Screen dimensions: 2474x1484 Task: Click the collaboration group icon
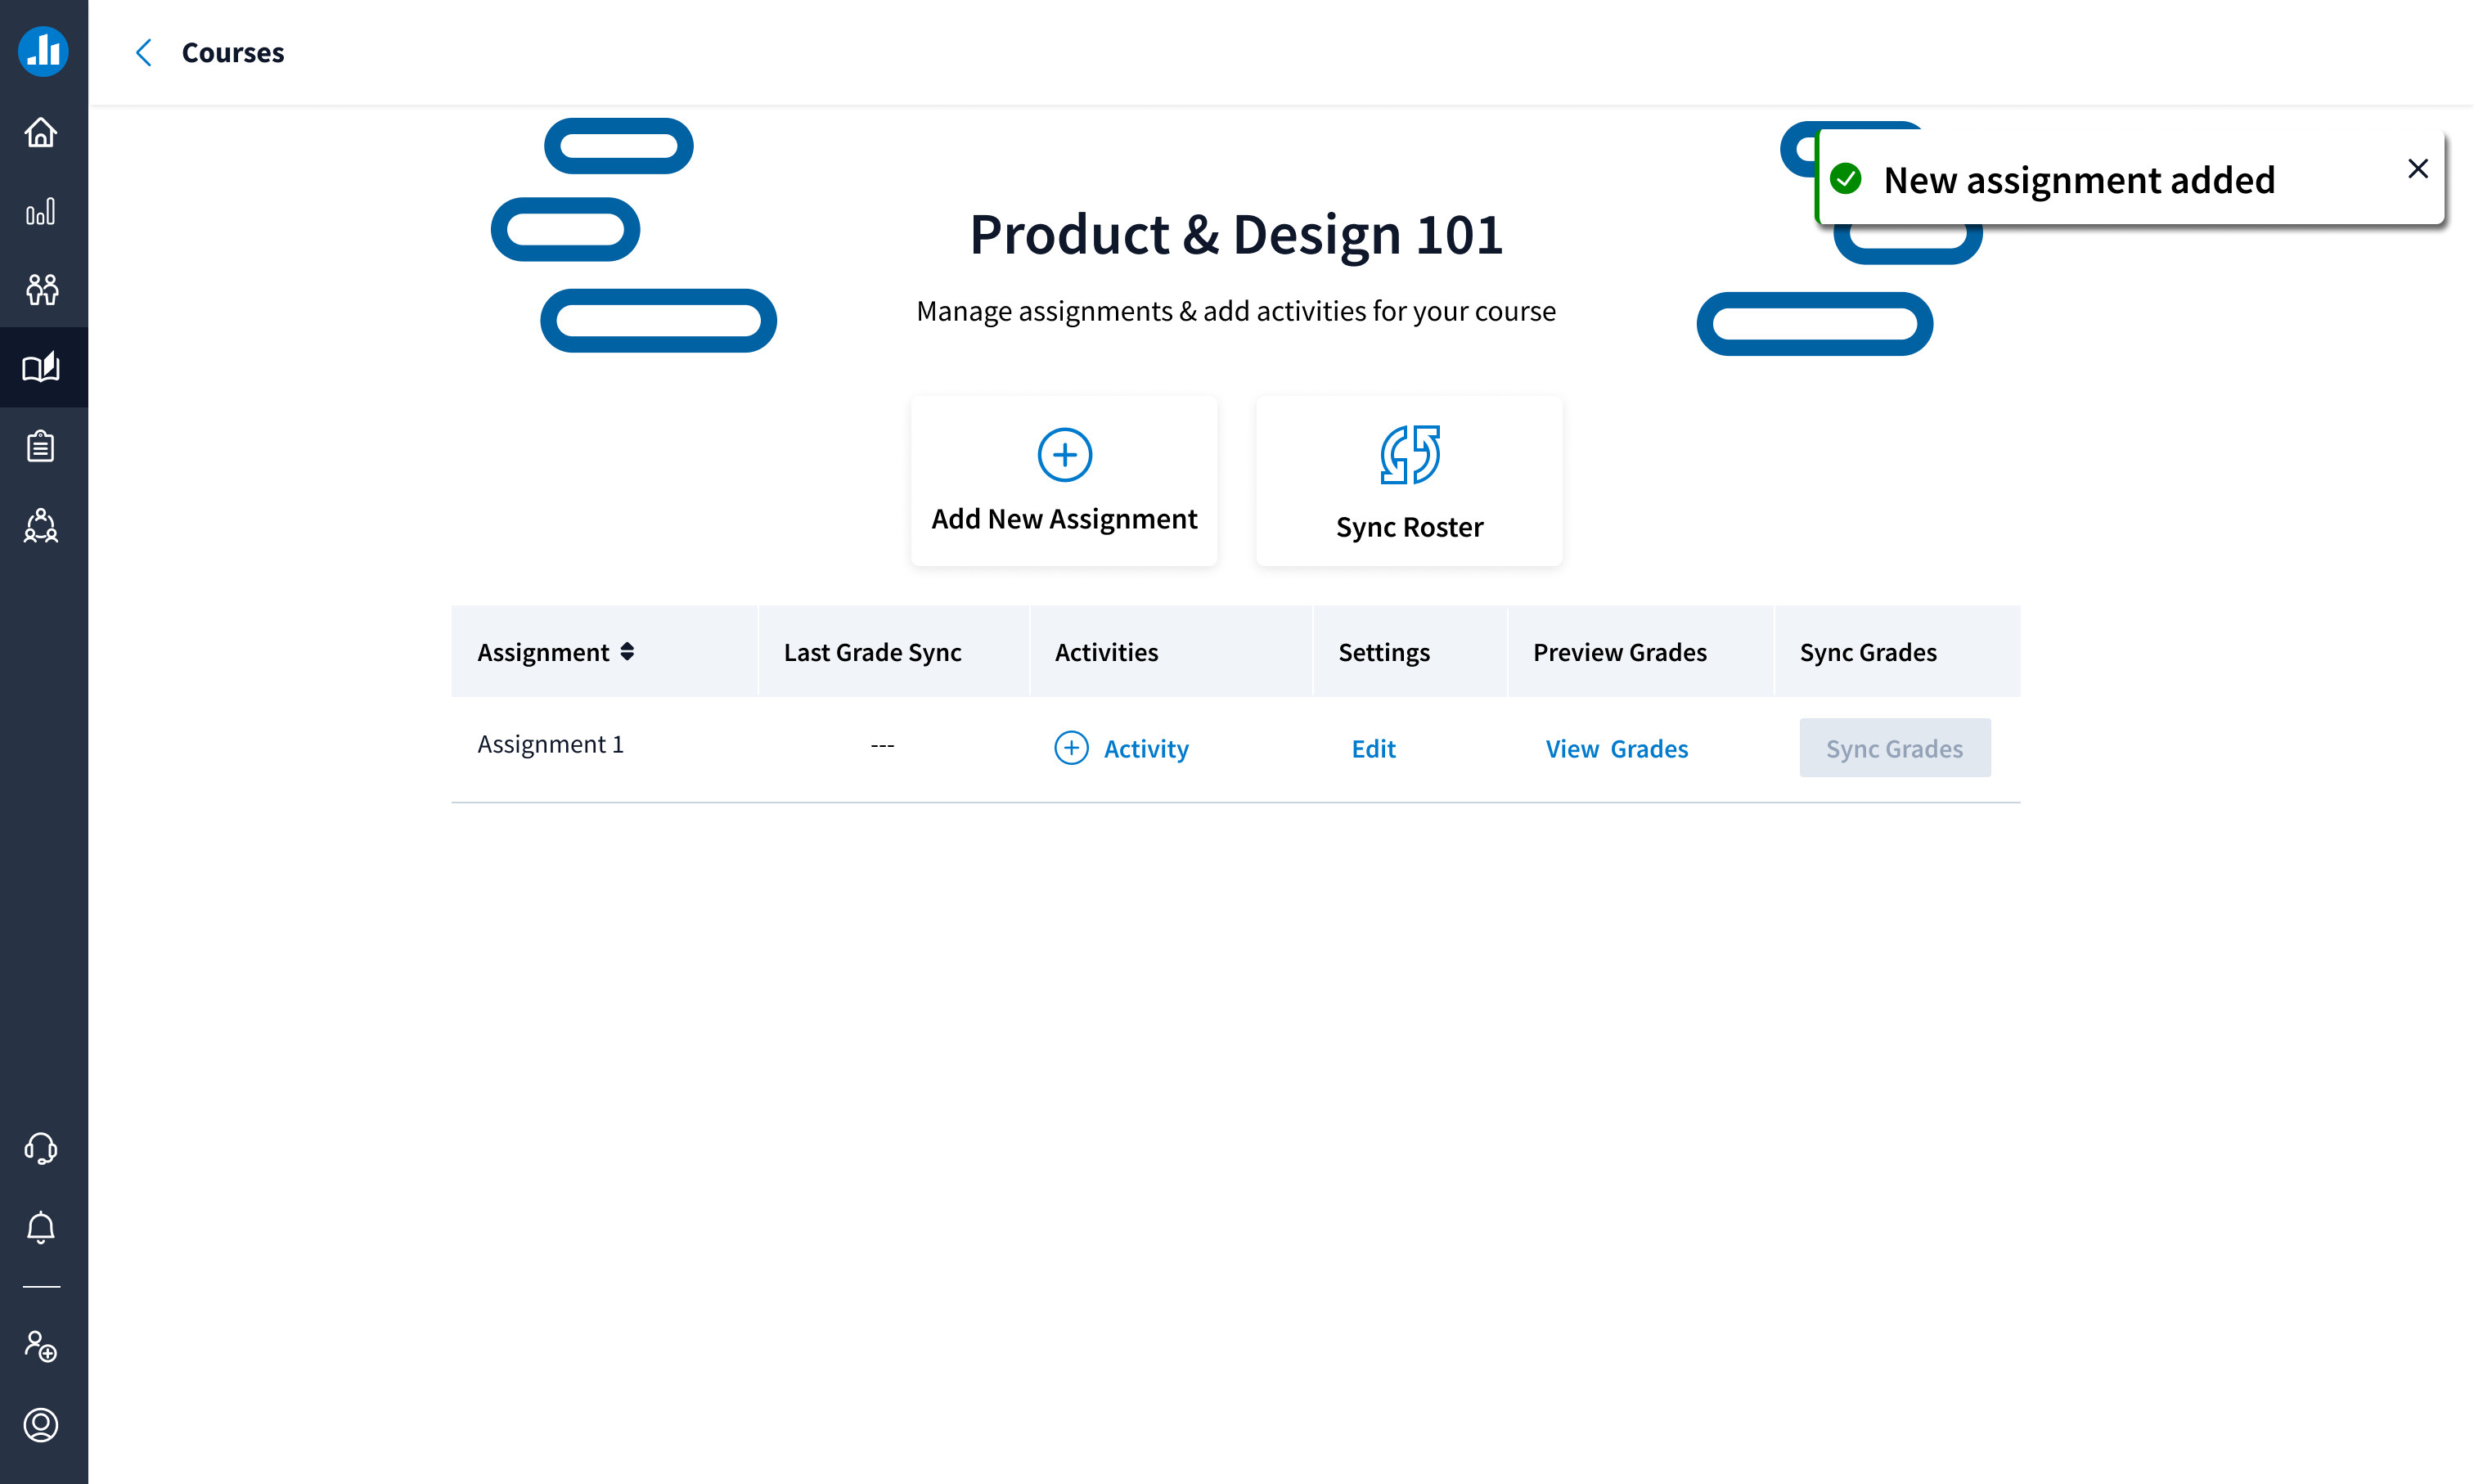(41, 527)
